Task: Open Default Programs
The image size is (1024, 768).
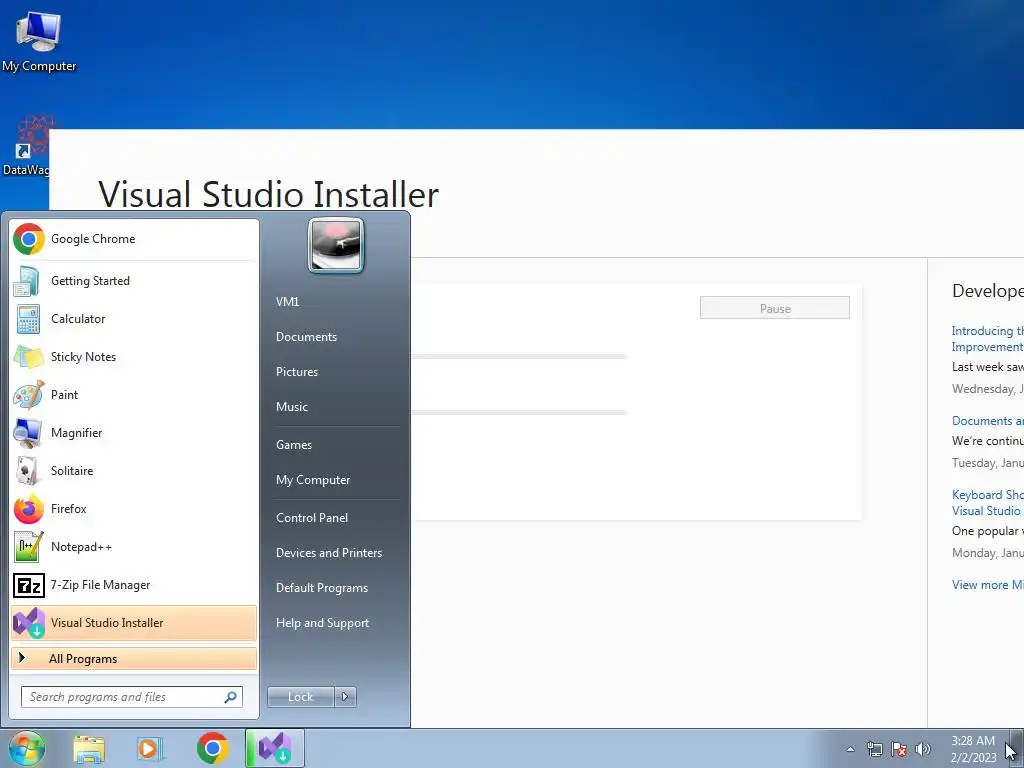Action: point(322,588)
